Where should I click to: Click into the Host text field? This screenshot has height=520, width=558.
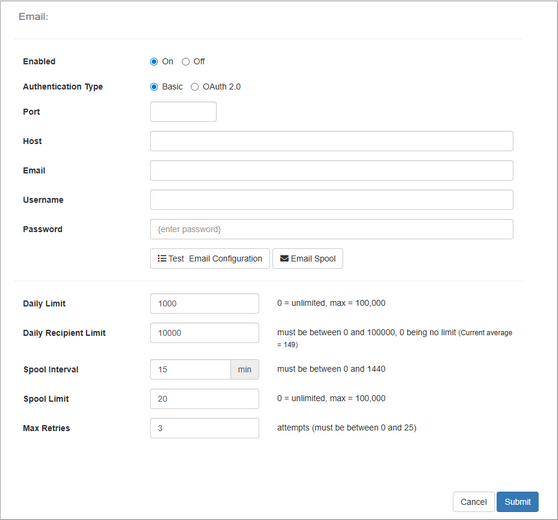pos(332,141)
